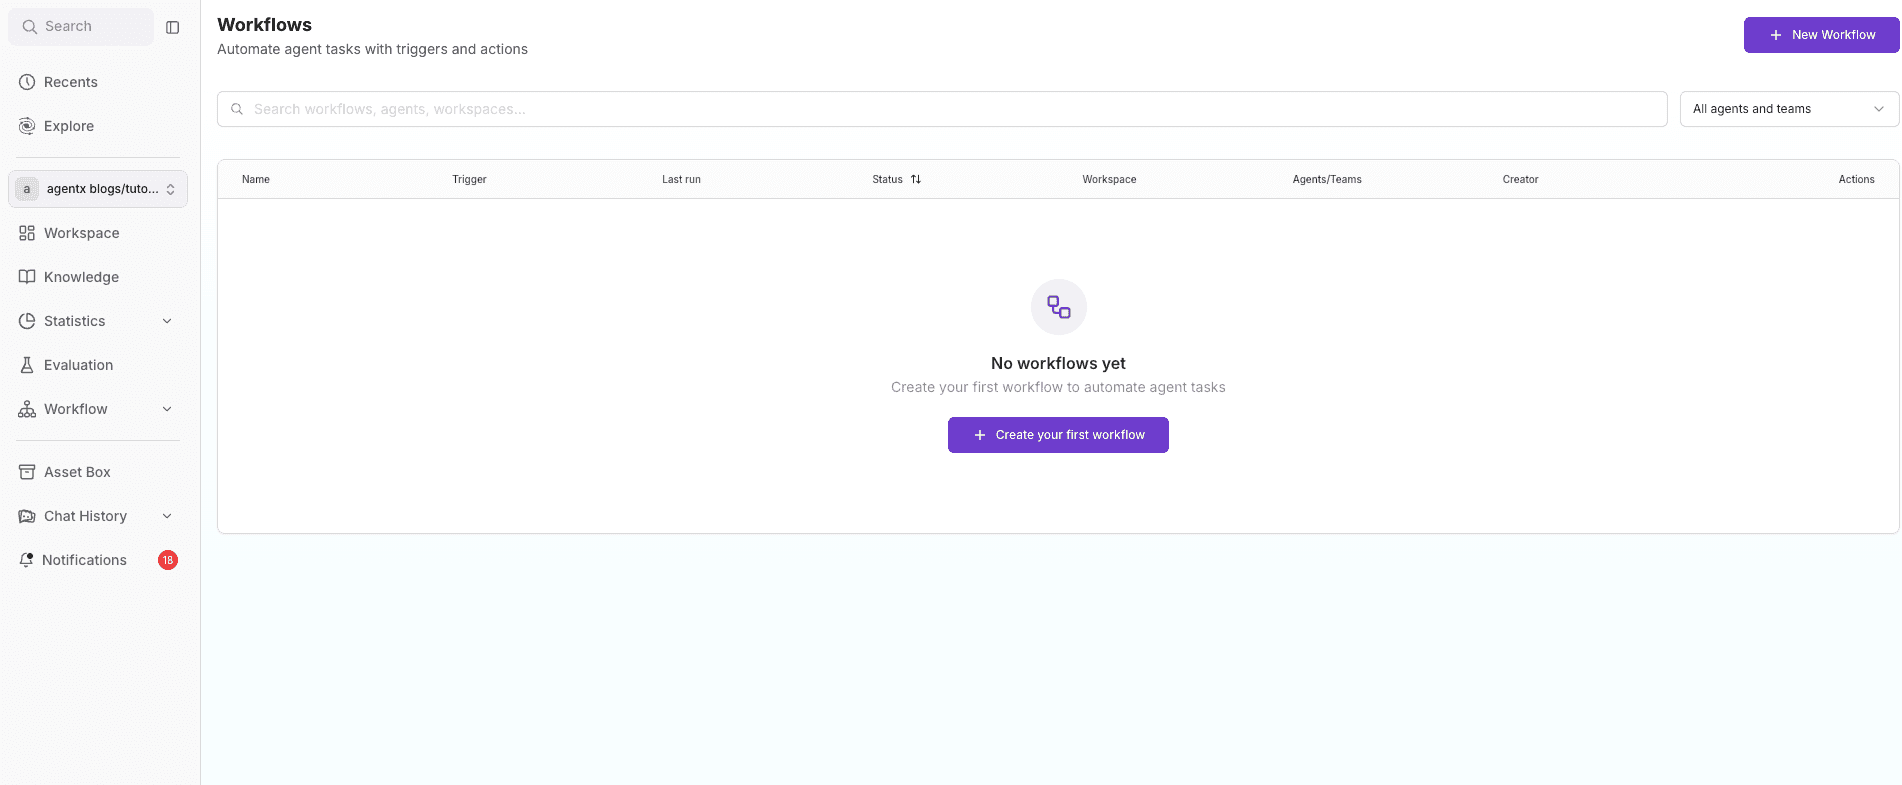The height and width of the screenshot is (785, 1902).
Task: Open the agentx blogs workspace switcher
Action: click(98, 189)
